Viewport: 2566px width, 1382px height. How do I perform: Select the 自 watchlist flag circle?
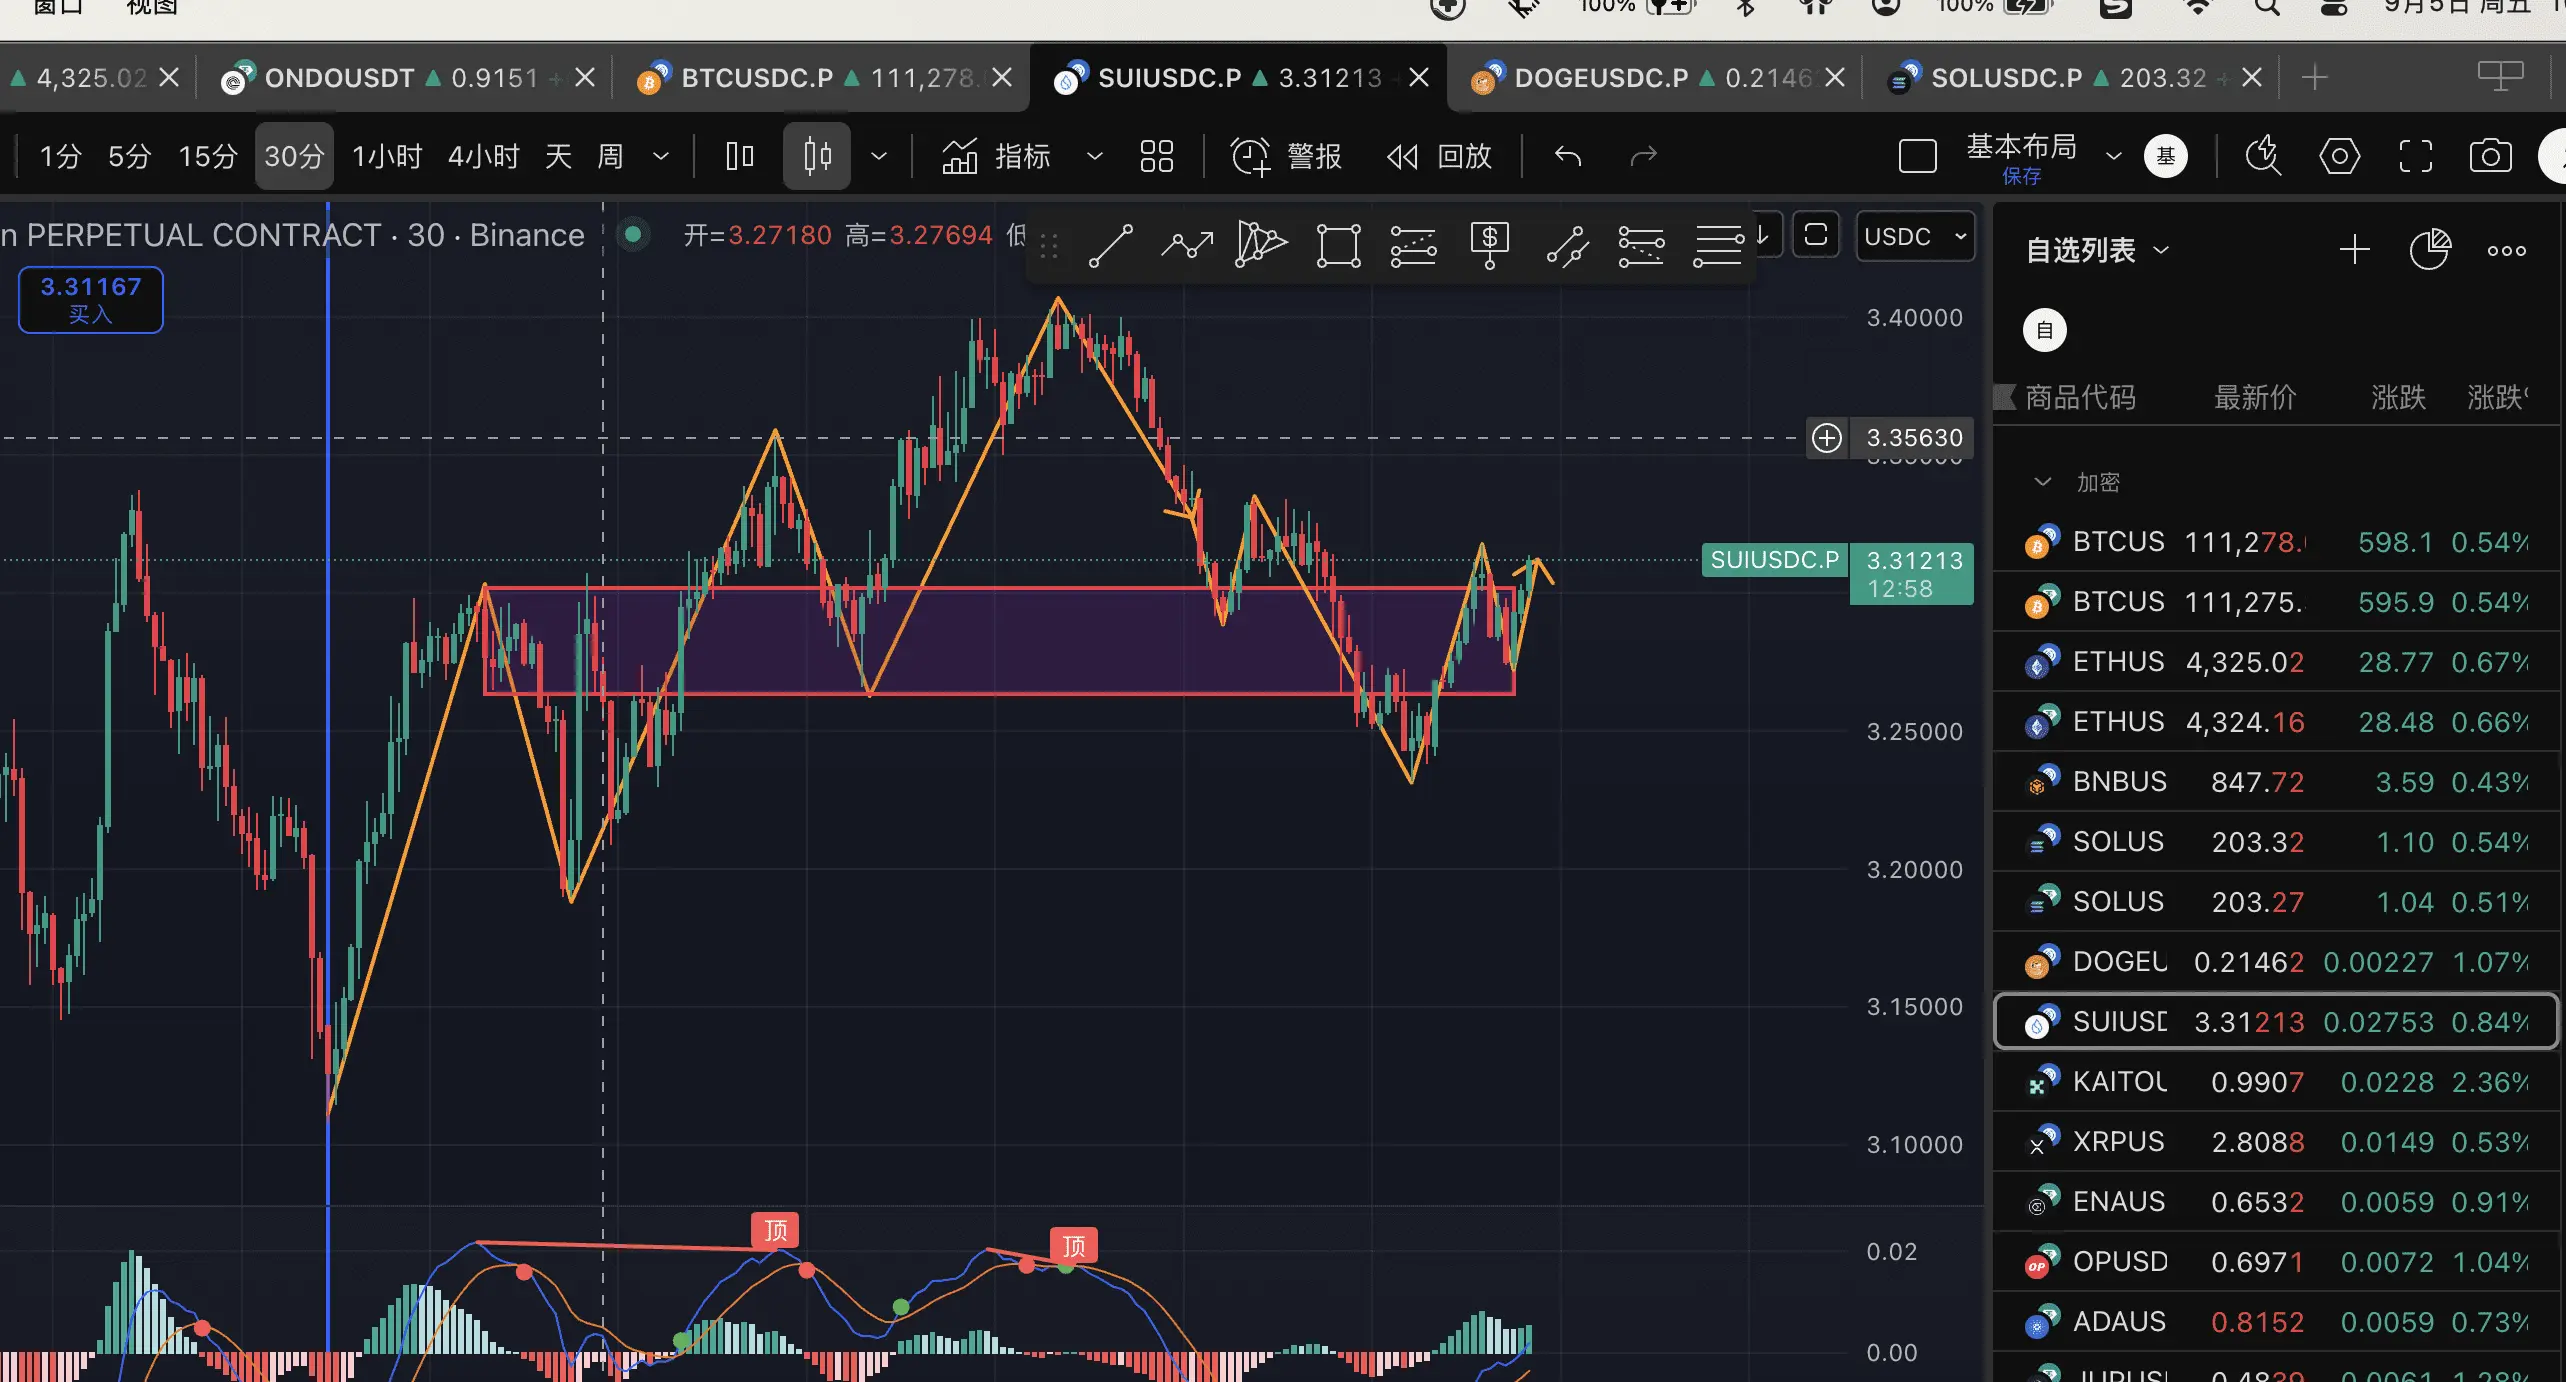pyautogui.click(x=2044, y=330)
